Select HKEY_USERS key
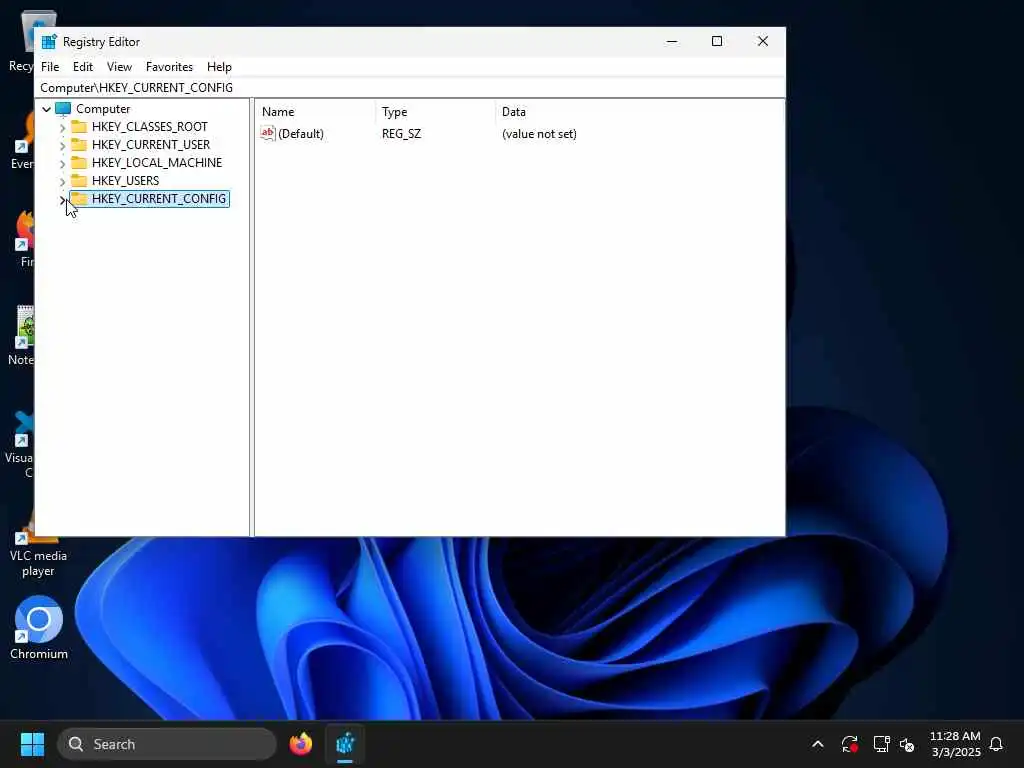 pyautogui.click(x=125, y=180)
